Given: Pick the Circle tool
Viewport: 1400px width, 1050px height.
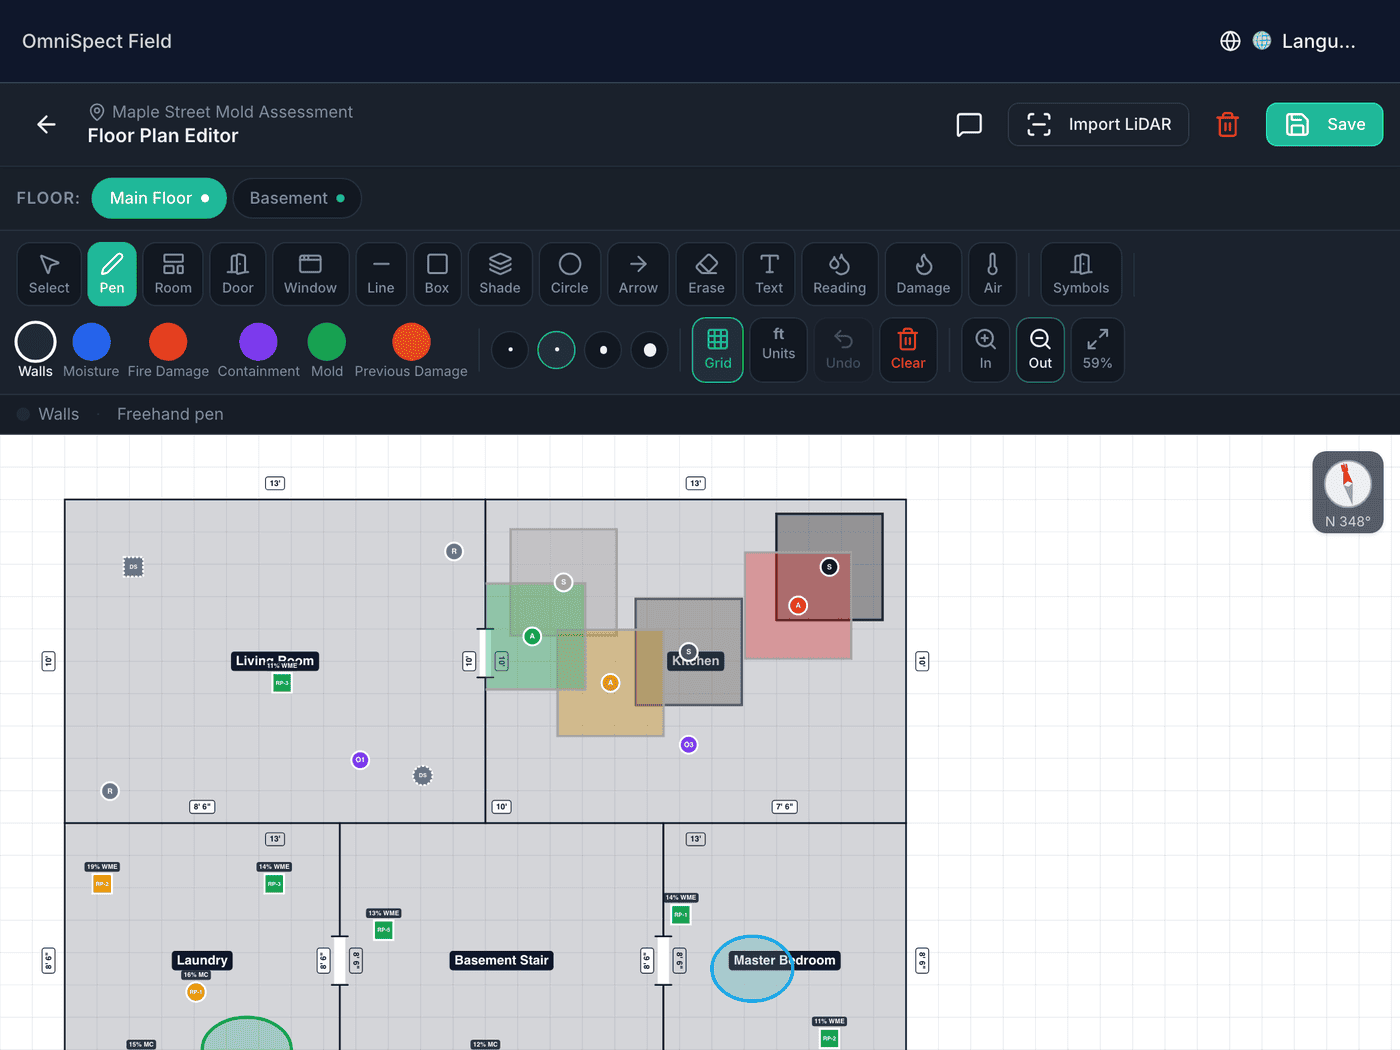Looking at the screenshot, I should (x=570, y=274).
